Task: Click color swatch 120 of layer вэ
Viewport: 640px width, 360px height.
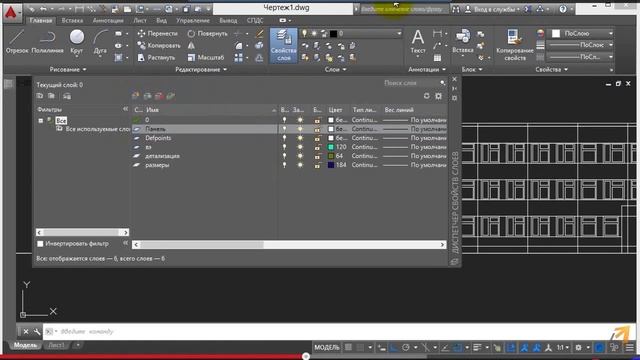Action: click(x=331, y=147)
